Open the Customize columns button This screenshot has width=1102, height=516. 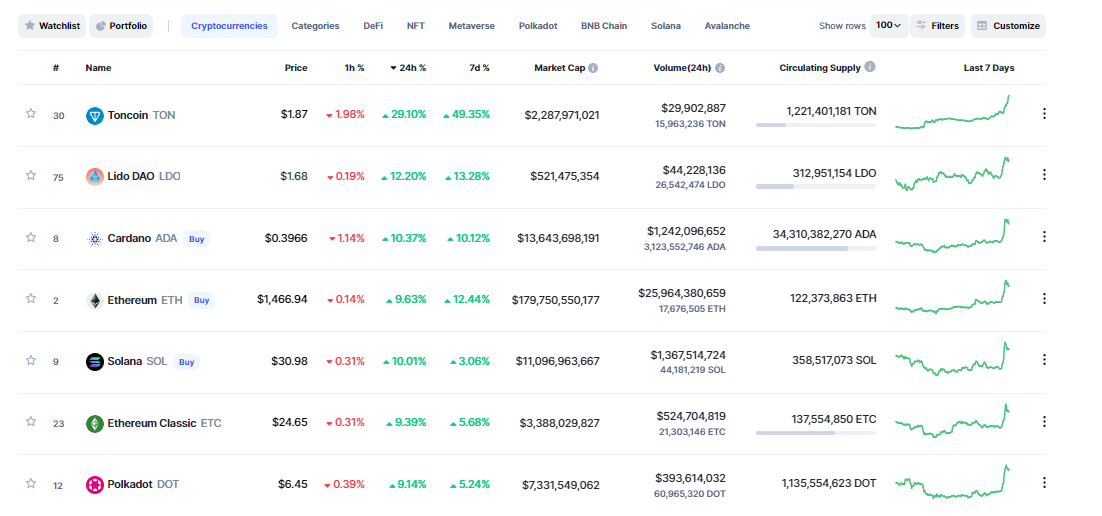pos(1009,26)
